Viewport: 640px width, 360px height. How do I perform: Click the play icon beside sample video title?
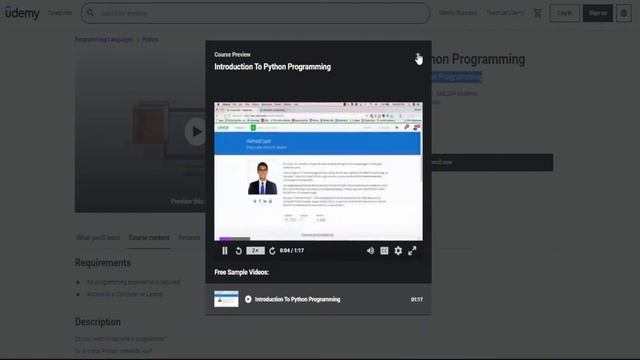248,299
